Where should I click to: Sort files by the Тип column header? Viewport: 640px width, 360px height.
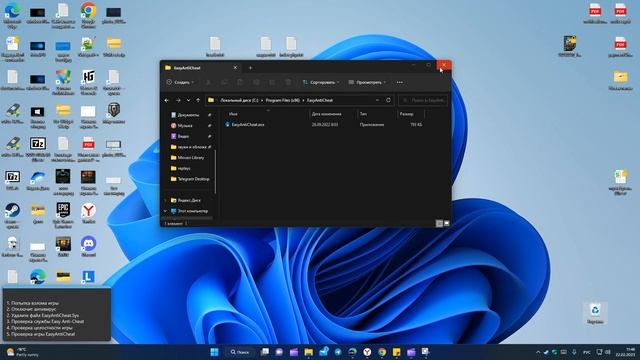coord(363,114)
